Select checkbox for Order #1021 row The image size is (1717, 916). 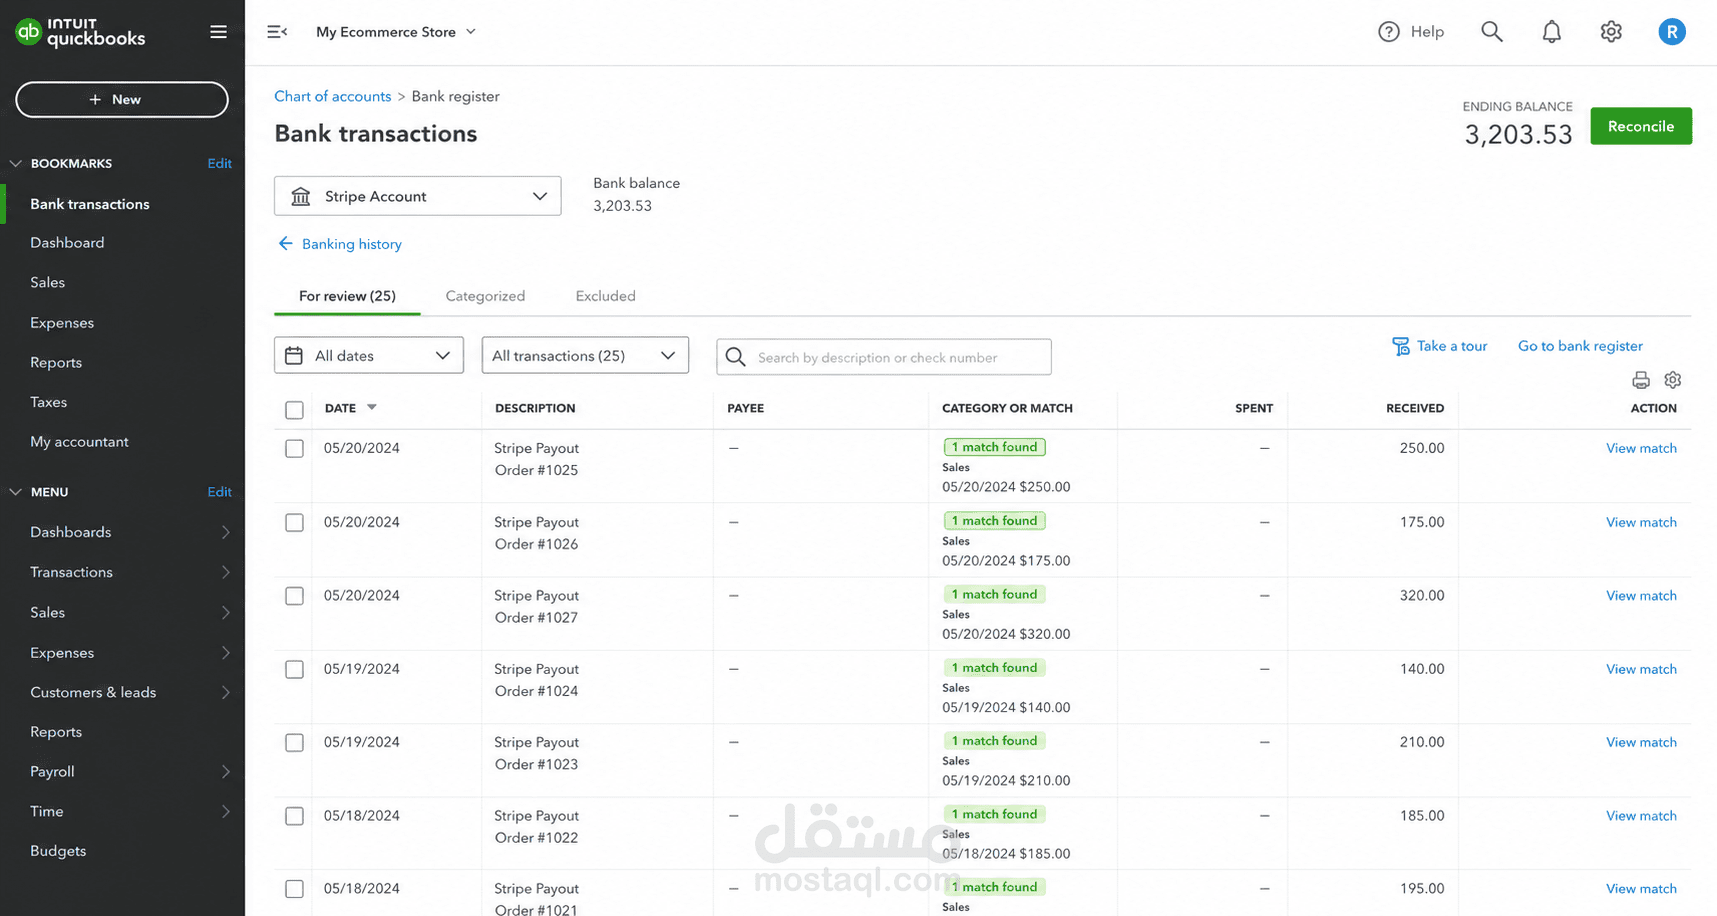coord(294,889)
